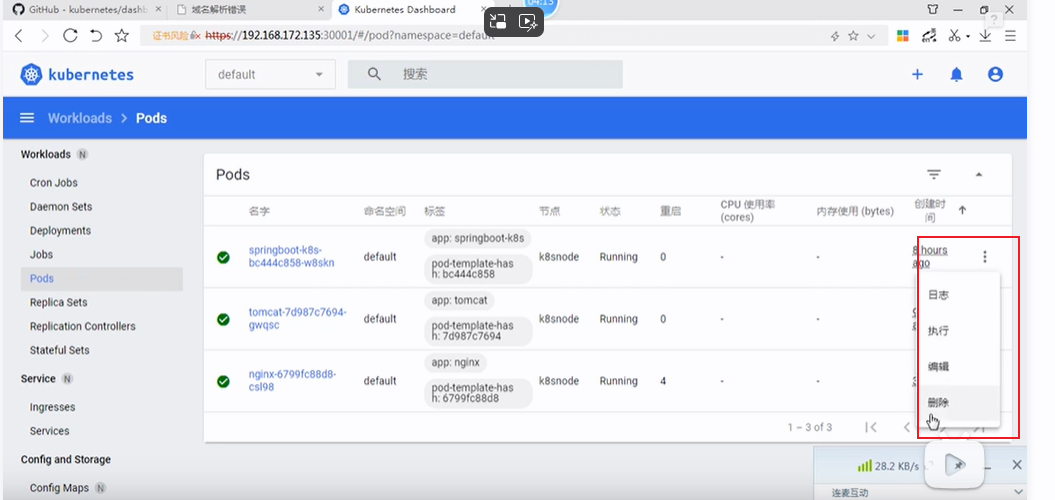Open Jobs in the sidebar
Image resolution: width=1055 pixels, height=500 pixels.
41,255
